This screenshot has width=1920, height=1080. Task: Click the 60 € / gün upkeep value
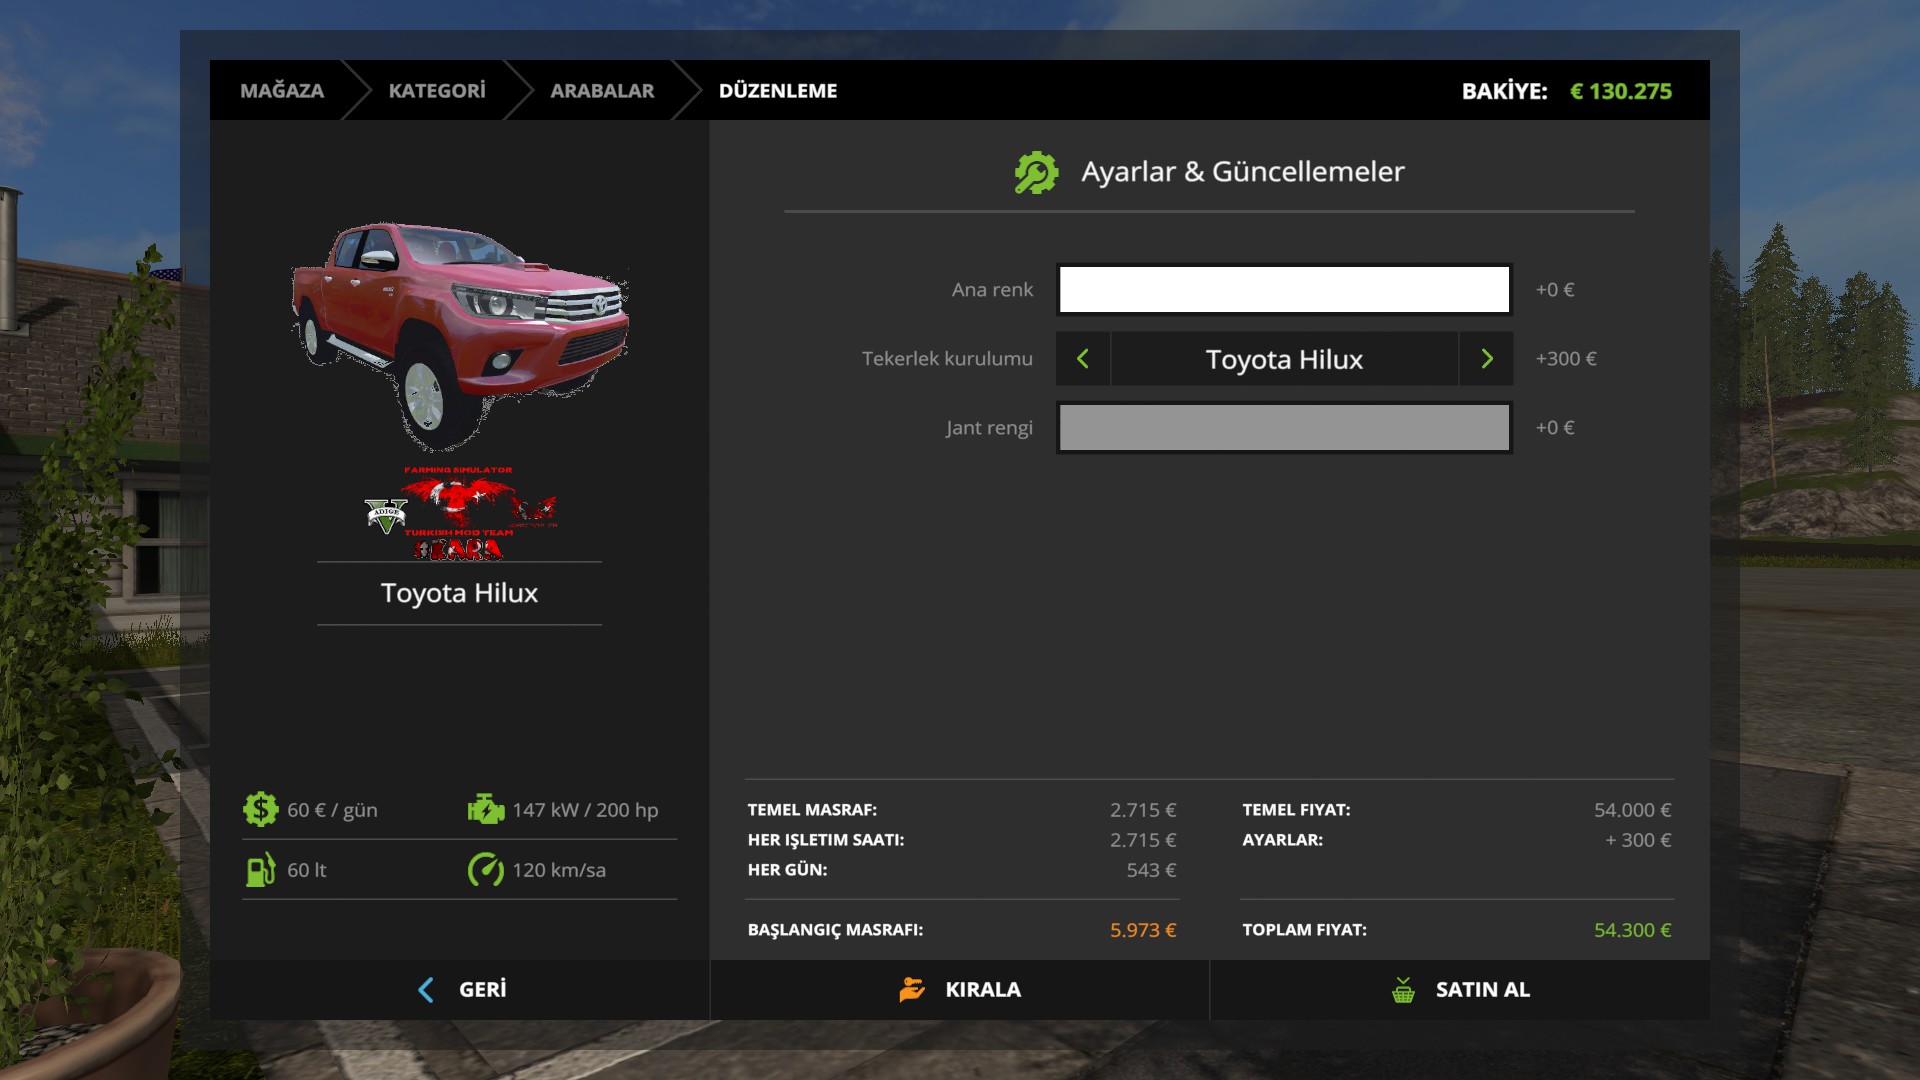click(332, 810)
